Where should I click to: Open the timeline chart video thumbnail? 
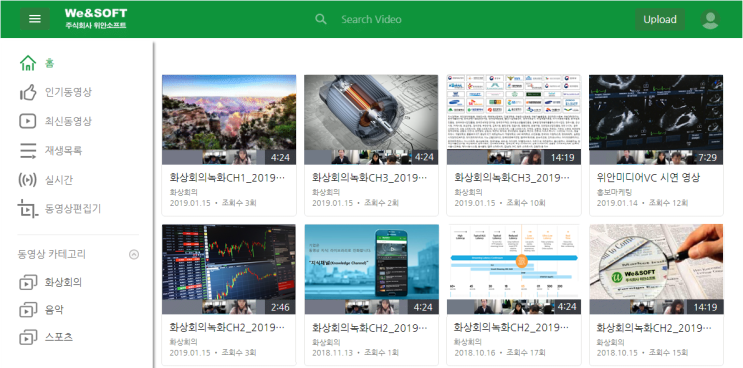pyautogui.click(x=514, y=269)
